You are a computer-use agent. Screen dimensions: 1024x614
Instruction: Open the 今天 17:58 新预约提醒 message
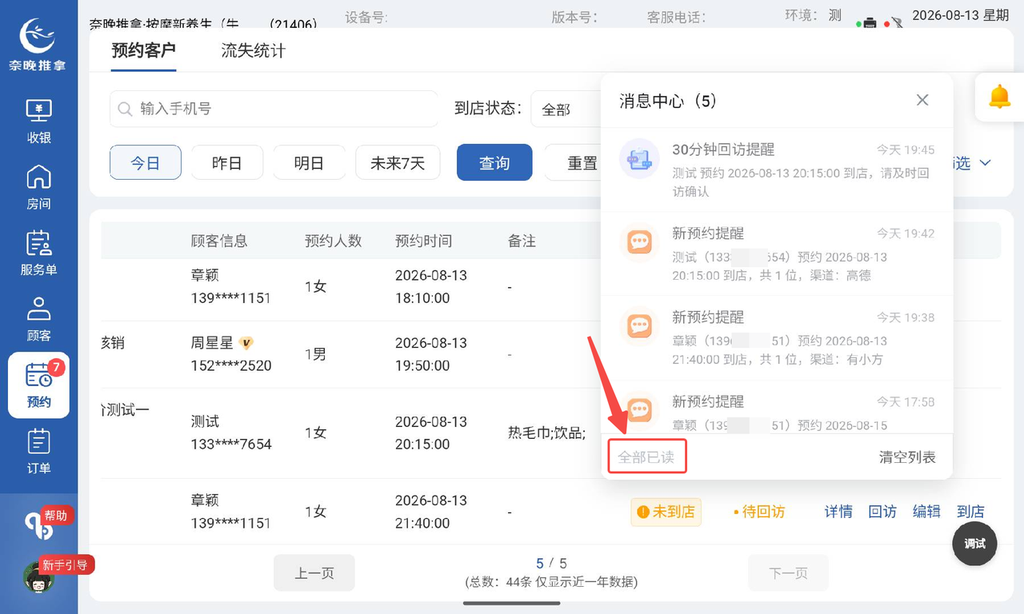(x=776, y=407)
